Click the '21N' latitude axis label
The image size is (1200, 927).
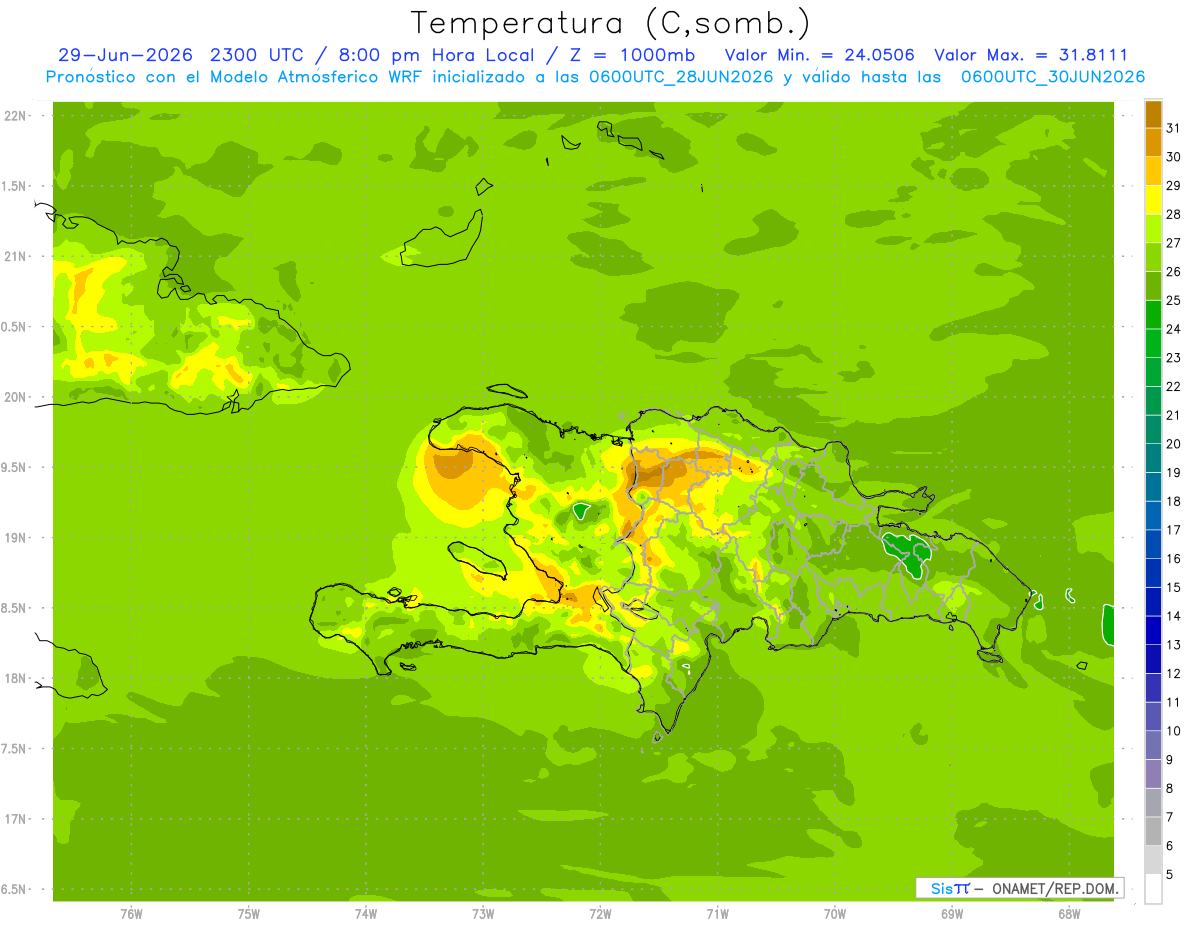(x=14, y=257)
